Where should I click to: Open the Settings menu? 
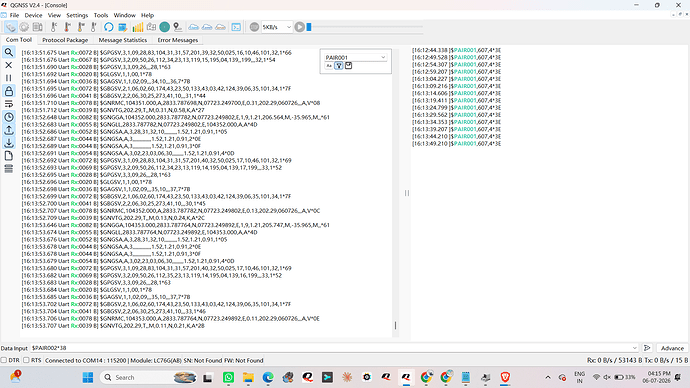pyautogui.click(x=77, y=15)
